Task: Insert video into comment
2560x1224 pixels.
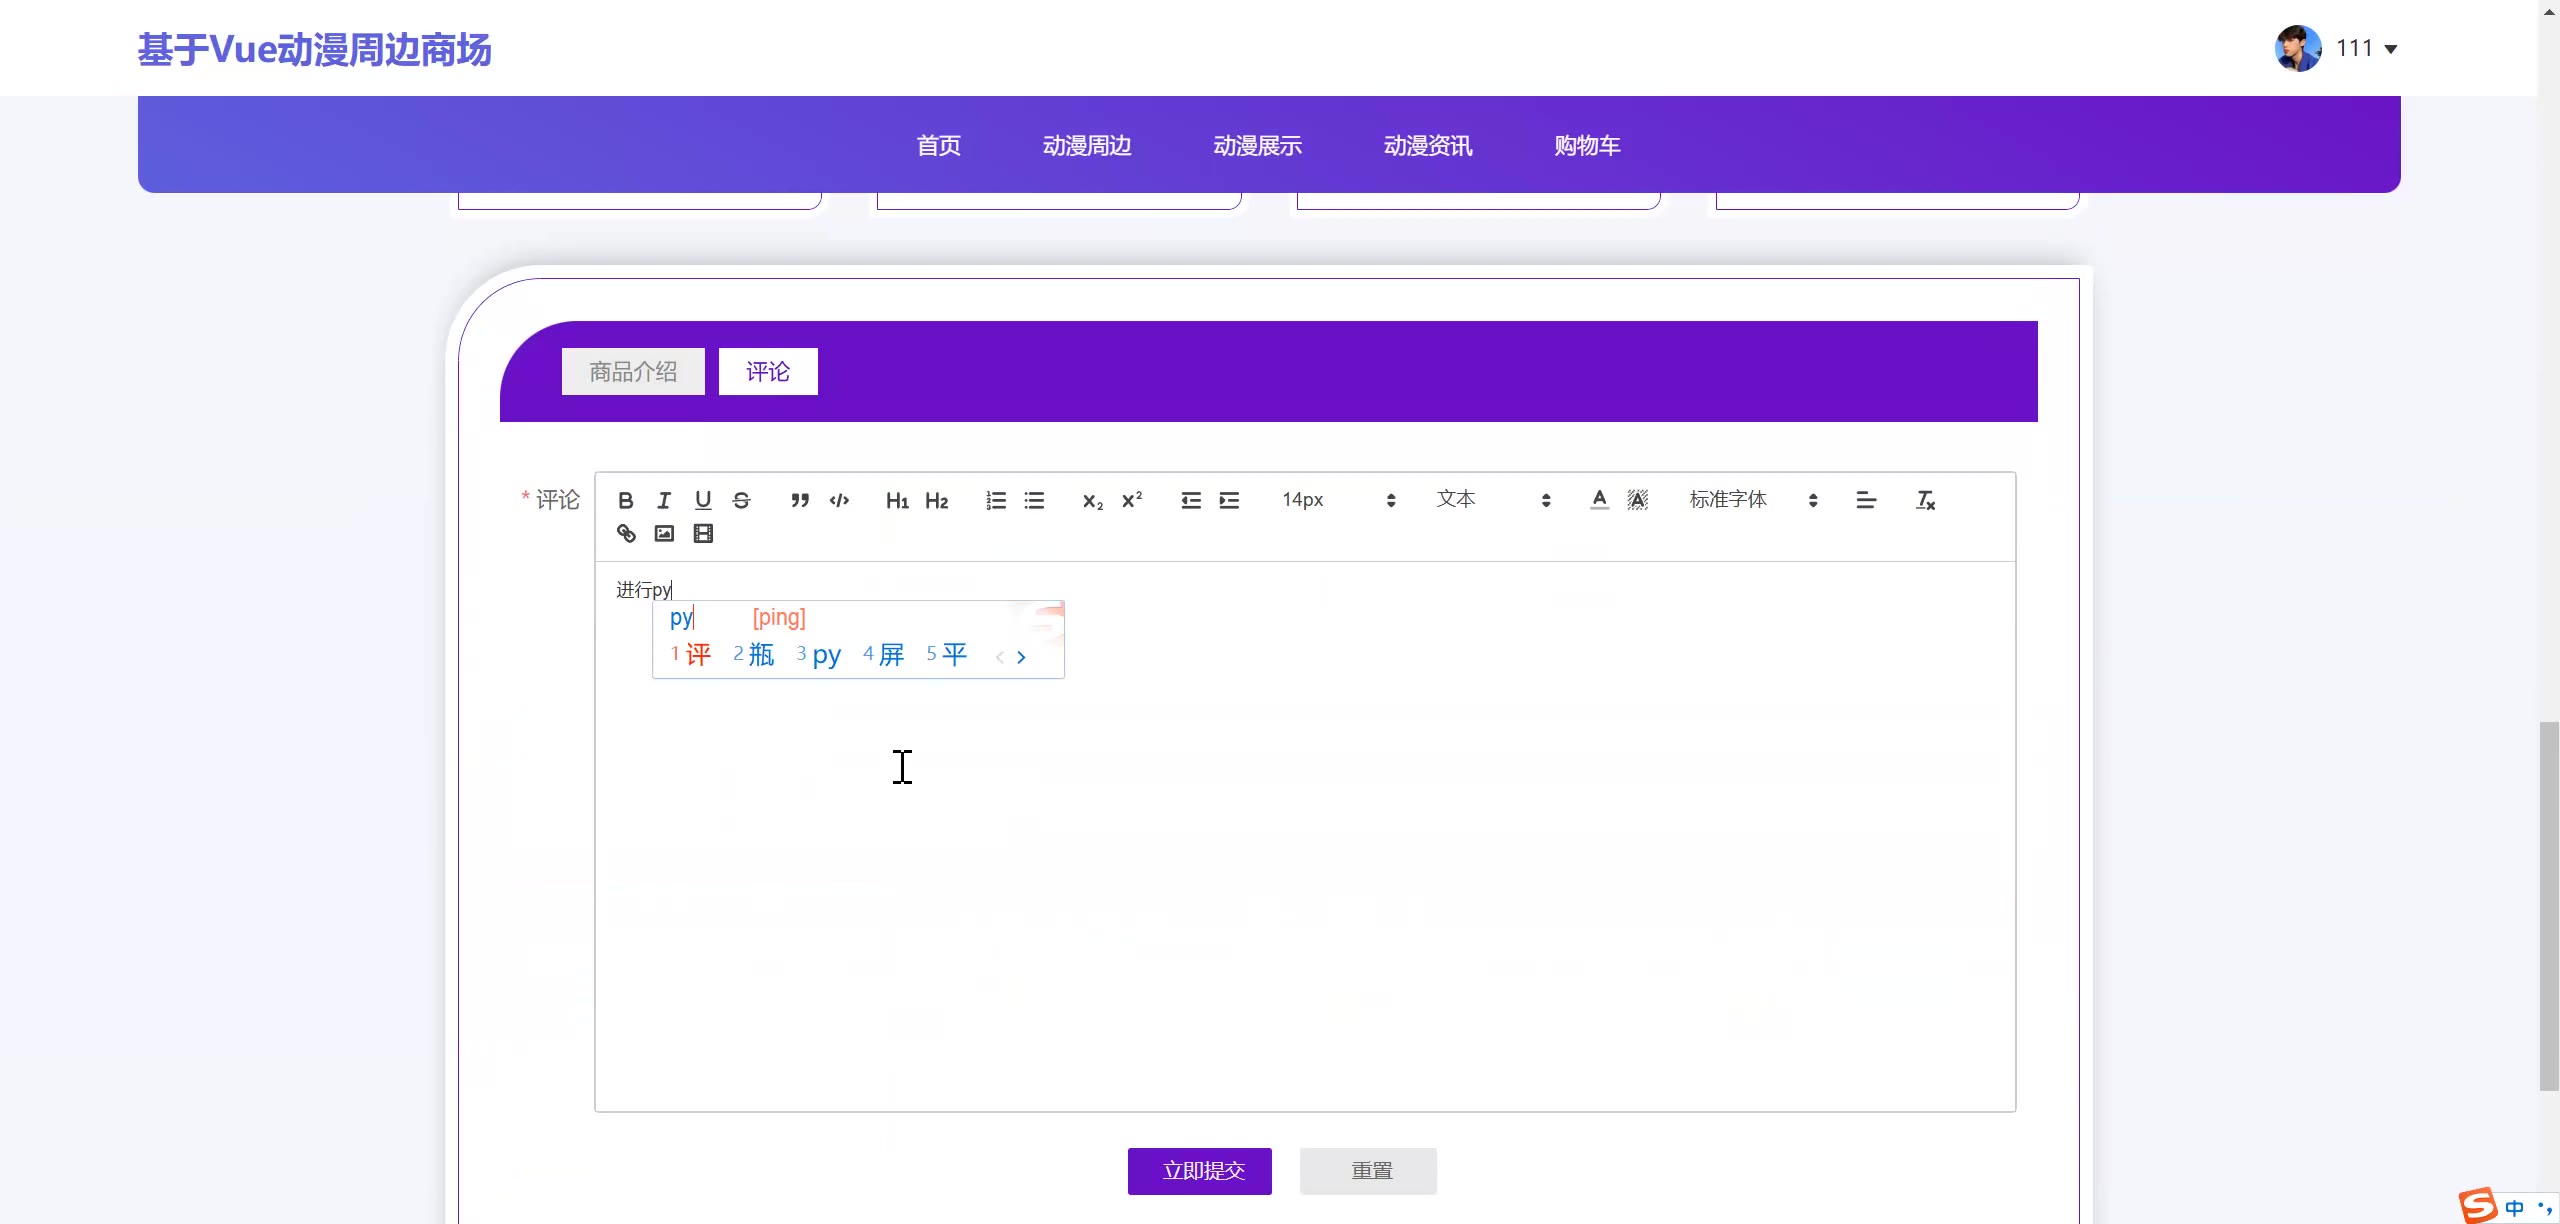Action: pyautogui.click(x=703, y=534)
